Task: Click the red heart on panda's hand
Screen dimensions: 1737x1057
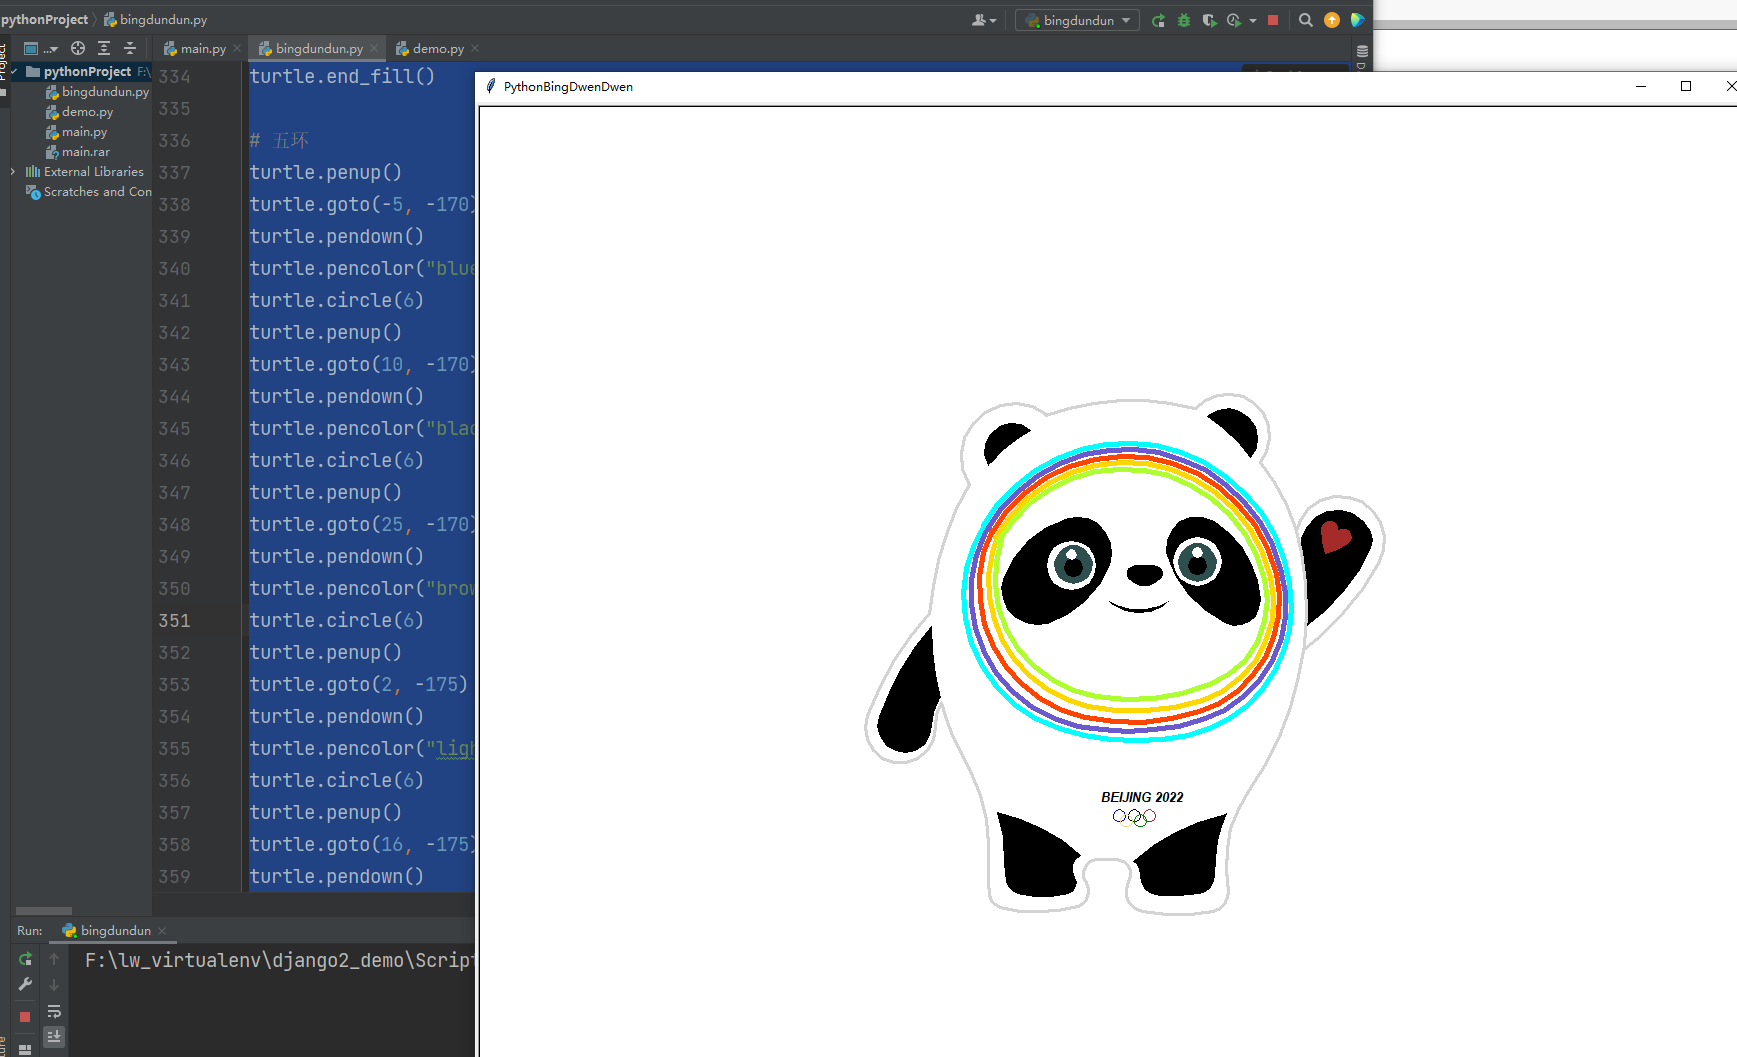Action: coord(1335,536)
